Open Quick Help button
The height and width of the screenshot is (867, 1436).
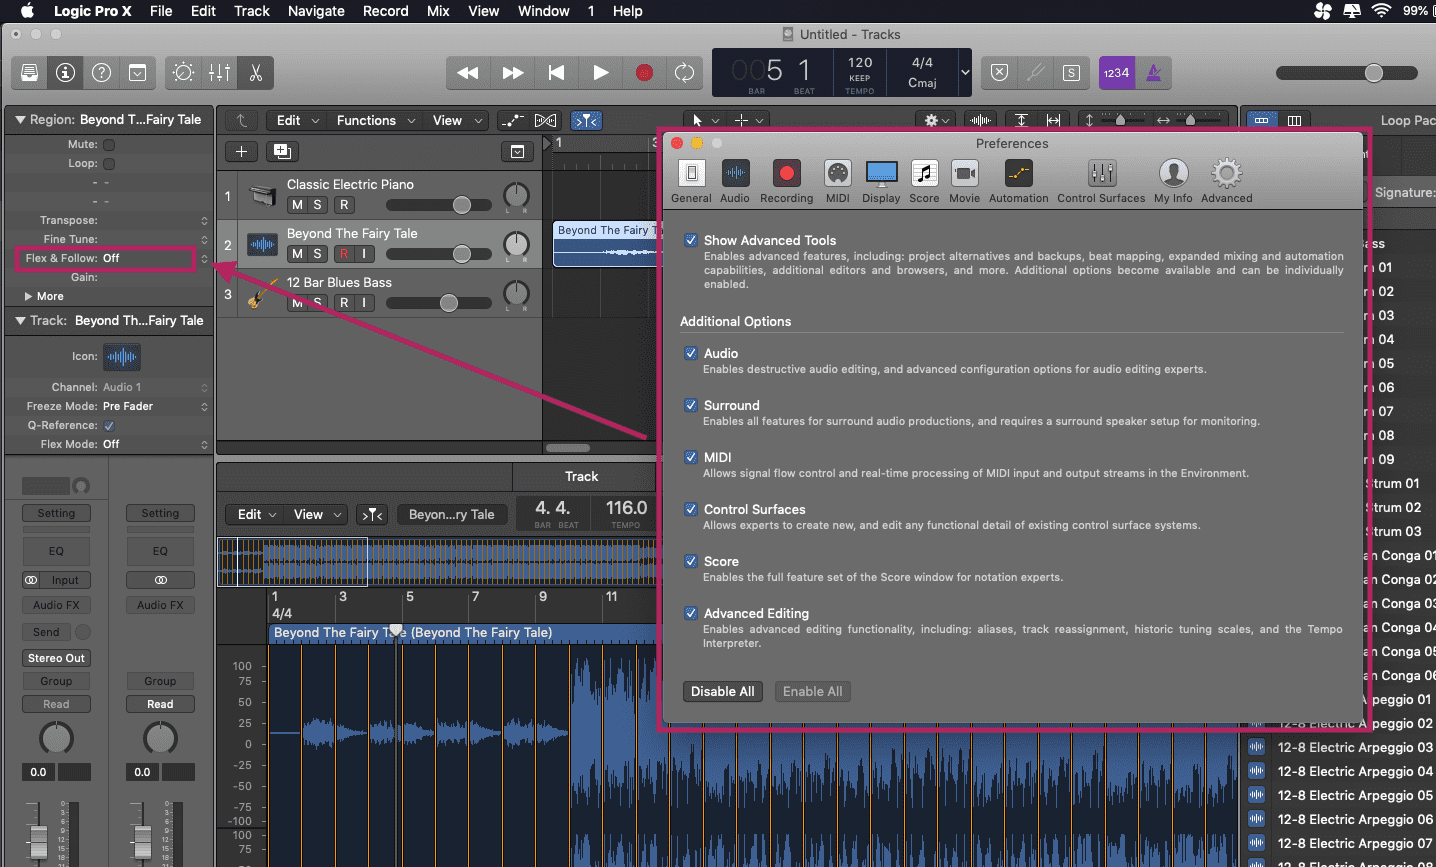coord(102,73)
